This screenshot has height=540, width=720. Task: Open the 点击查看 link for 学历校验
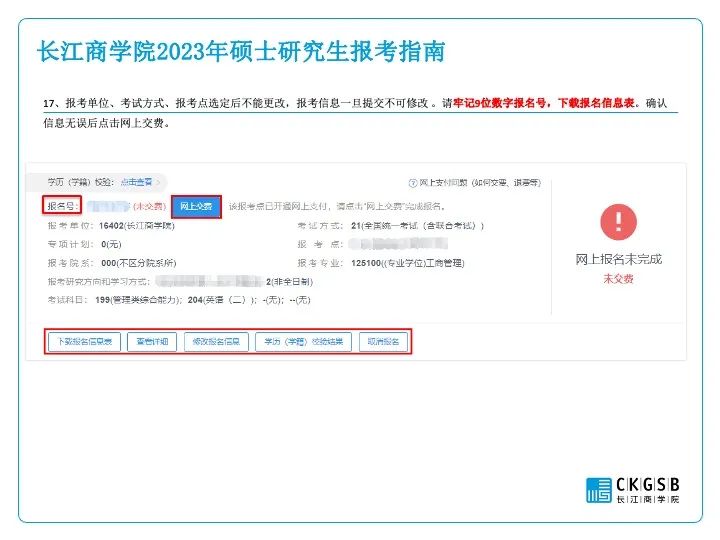[136, 182]
